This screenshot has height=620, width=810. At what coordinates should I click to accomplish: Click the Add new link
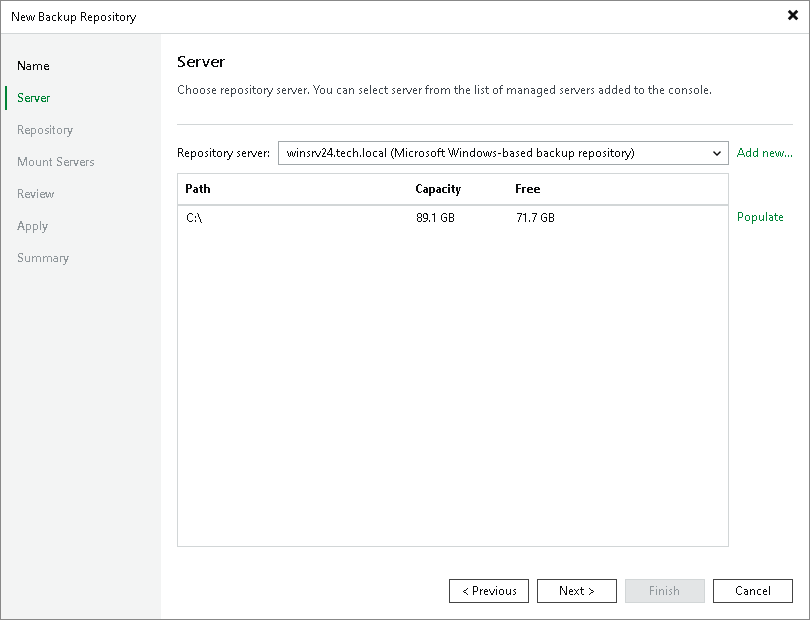click(x=764, y=153)
